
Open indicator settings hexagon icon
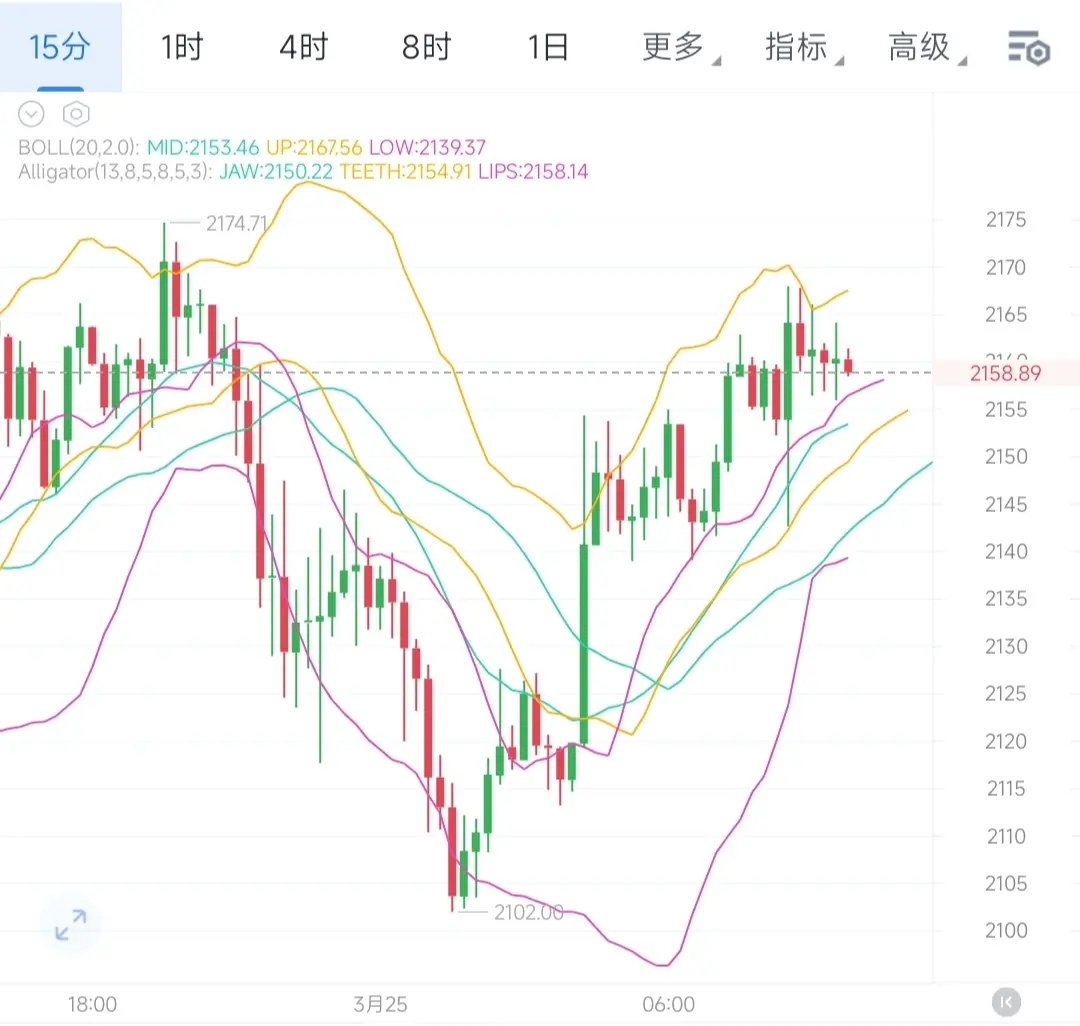point(76,114)
